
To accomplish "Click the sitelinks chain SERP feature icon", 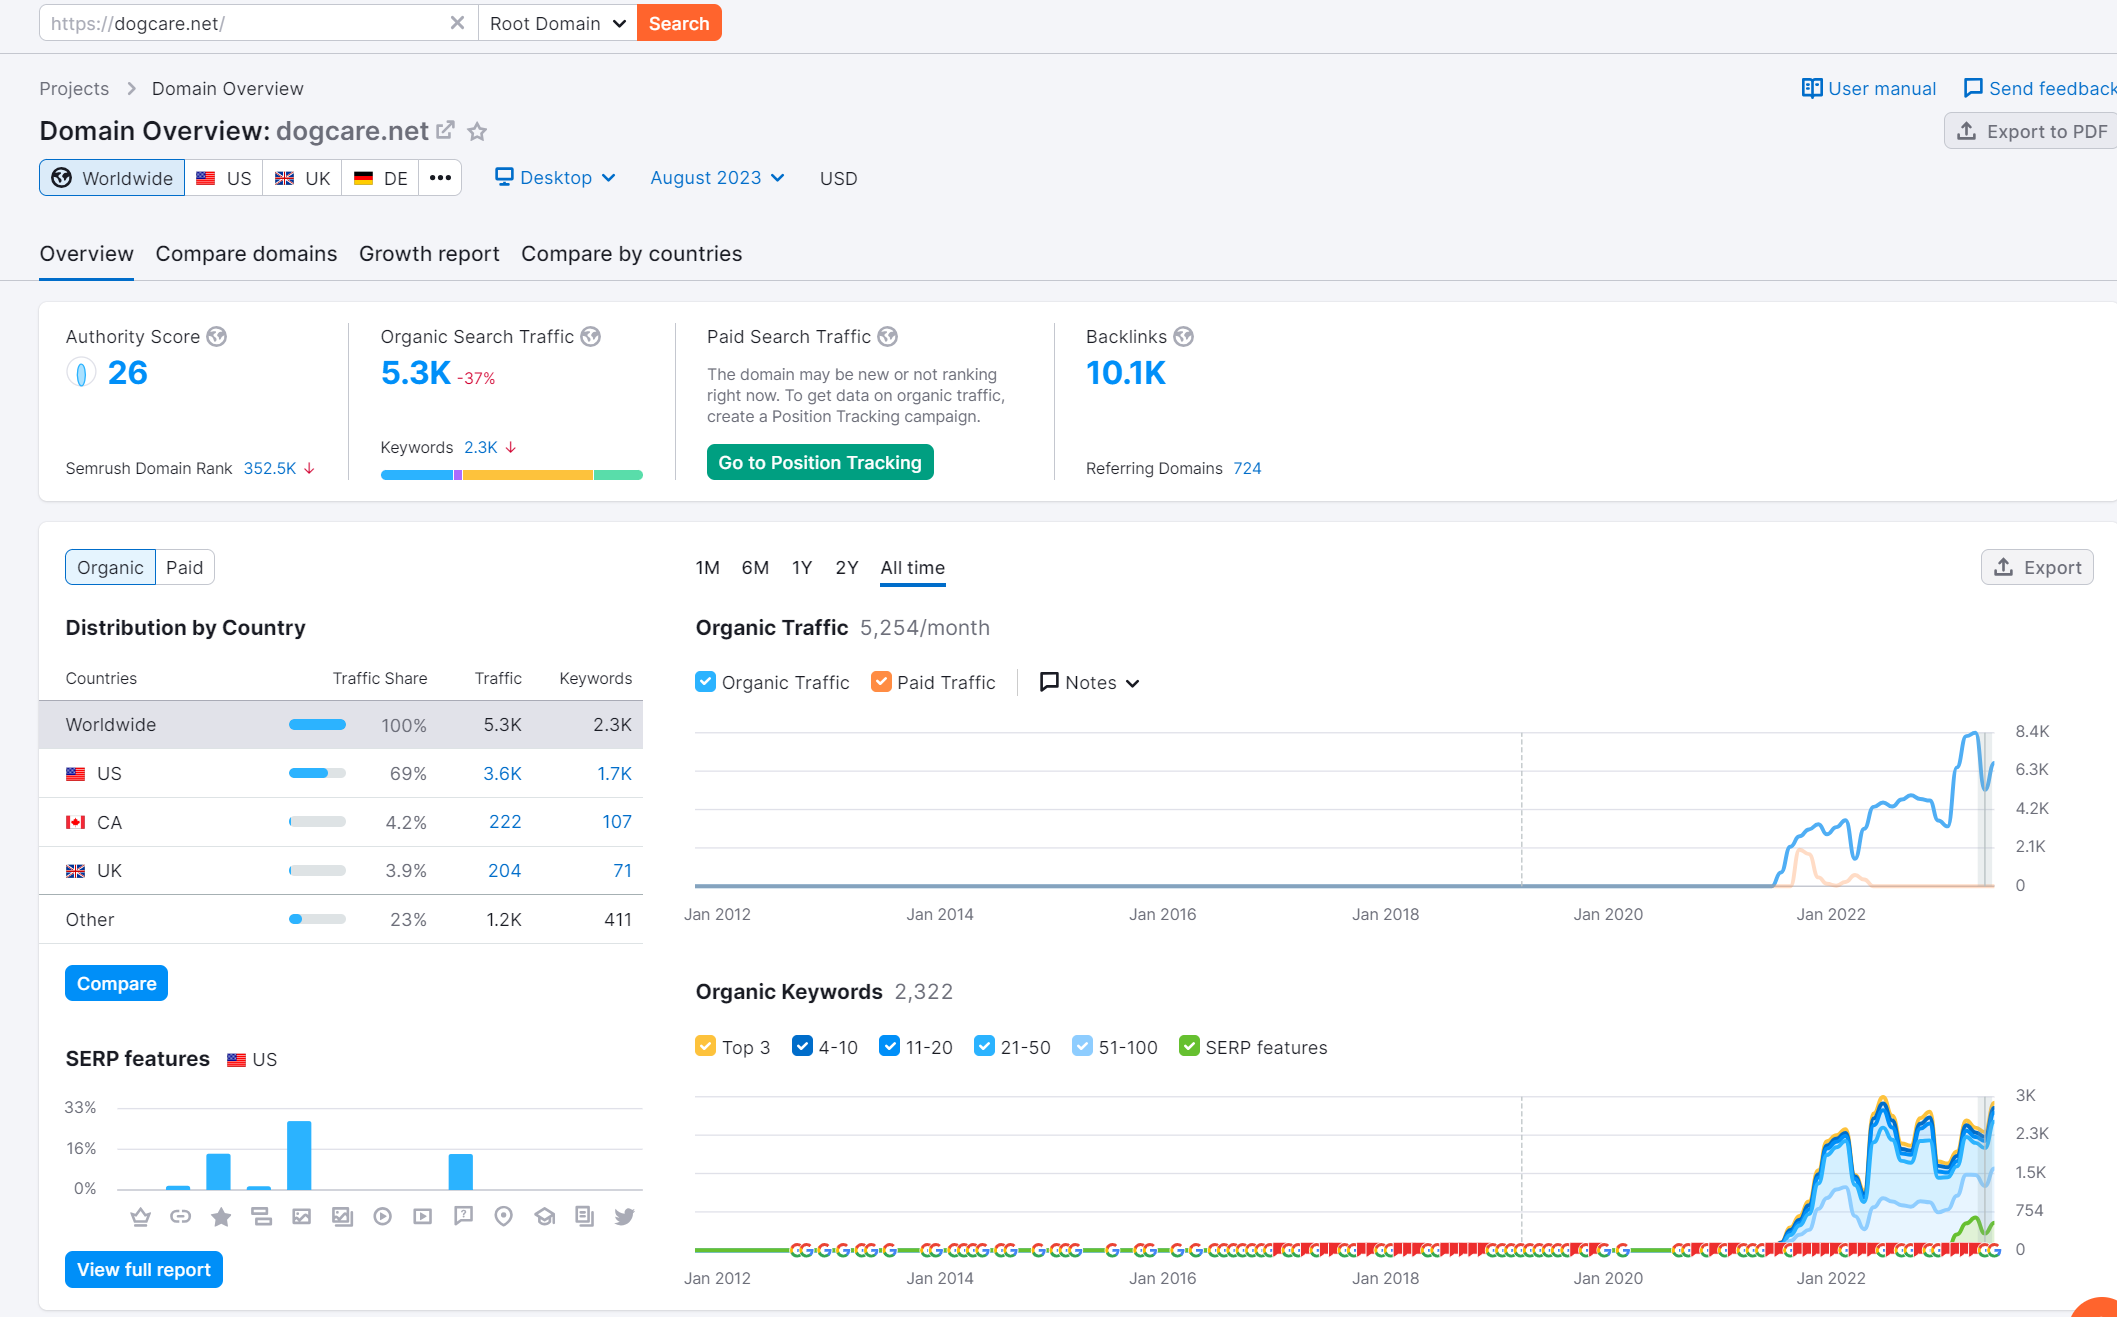I will 180,1217.
